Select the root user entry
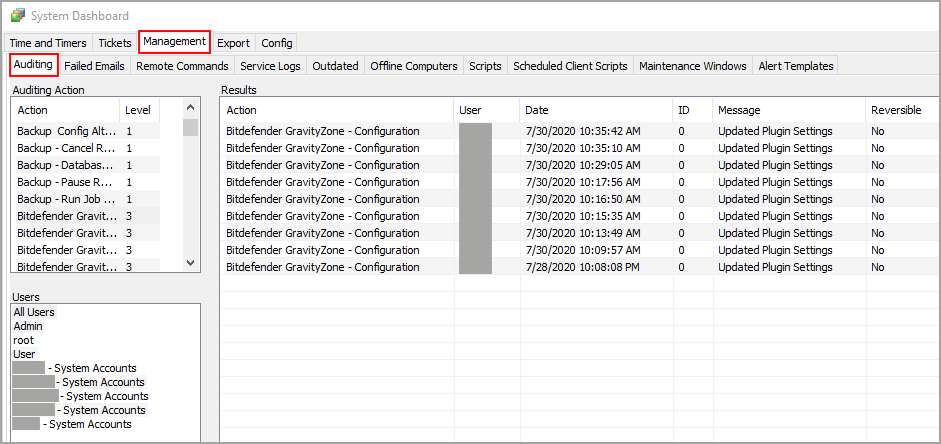 click(23, 340)
